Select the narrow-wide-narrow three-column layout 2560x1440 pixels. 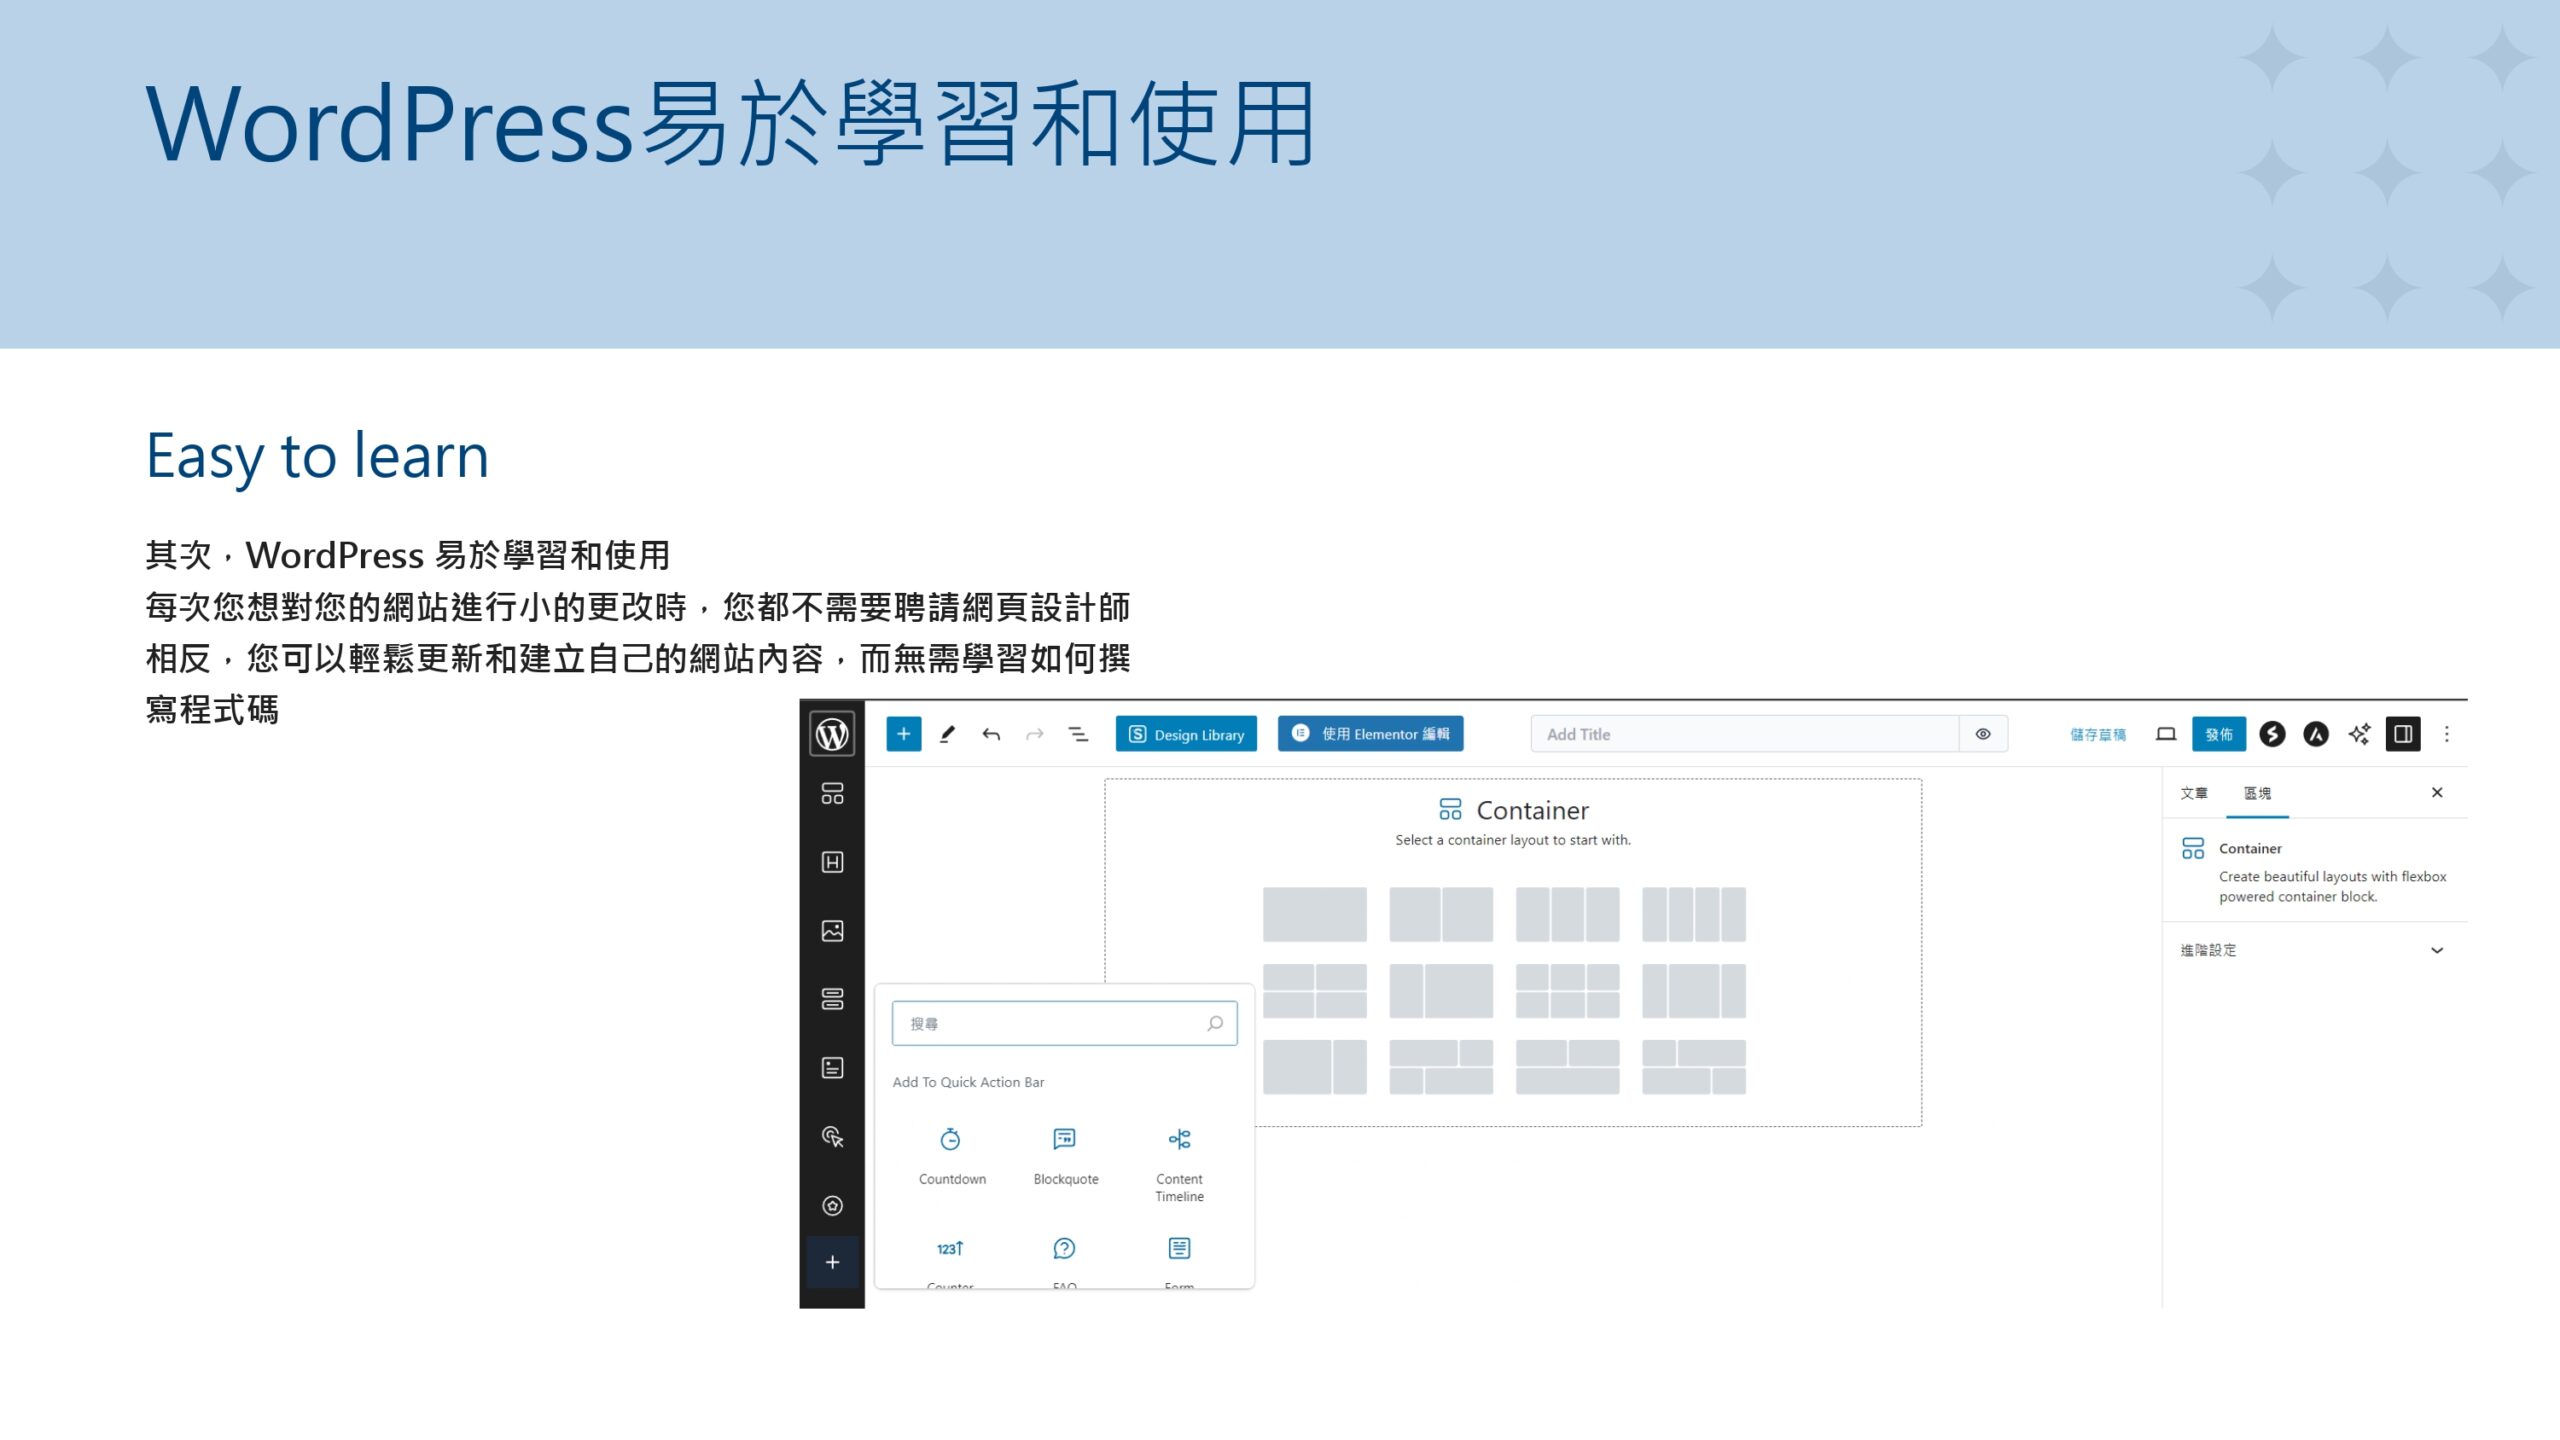coord(1694,991)
